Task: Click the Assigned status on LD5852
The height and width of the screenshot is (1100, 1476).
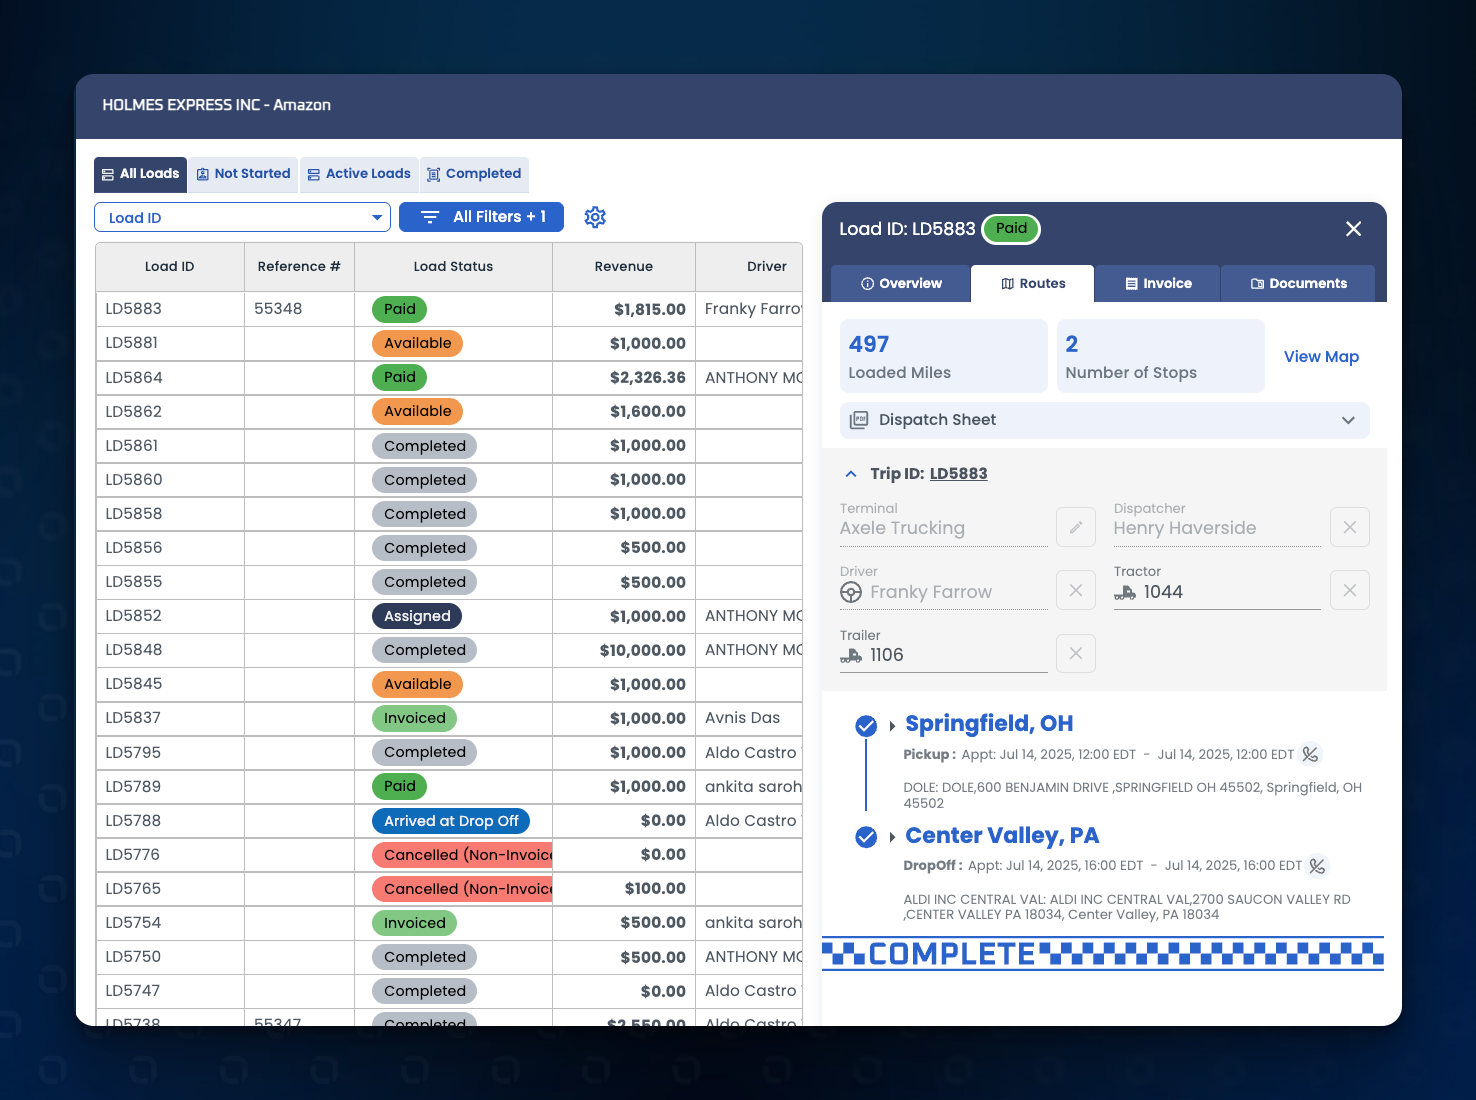Action: pyautogui.click(x=417, y=616)
